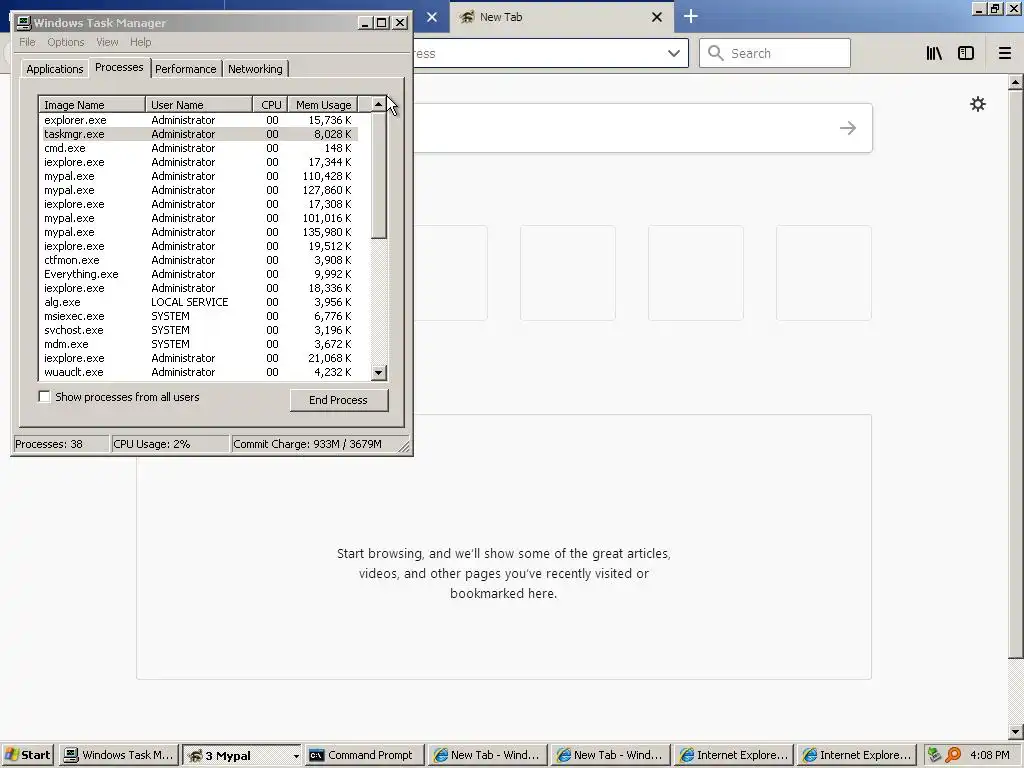Click the browser page scroll down arrow
The image size is (1024, 768).
[1016, 732]
